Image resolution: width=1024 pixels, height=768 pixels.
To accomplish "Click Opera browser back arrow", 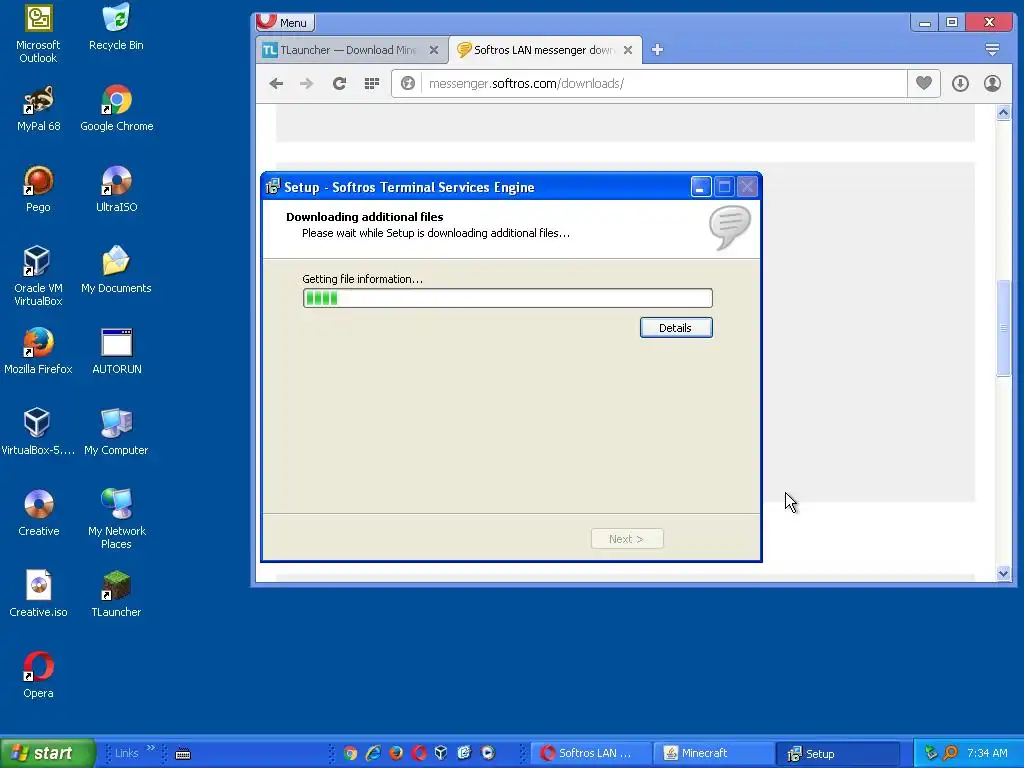I will point(276,84).
